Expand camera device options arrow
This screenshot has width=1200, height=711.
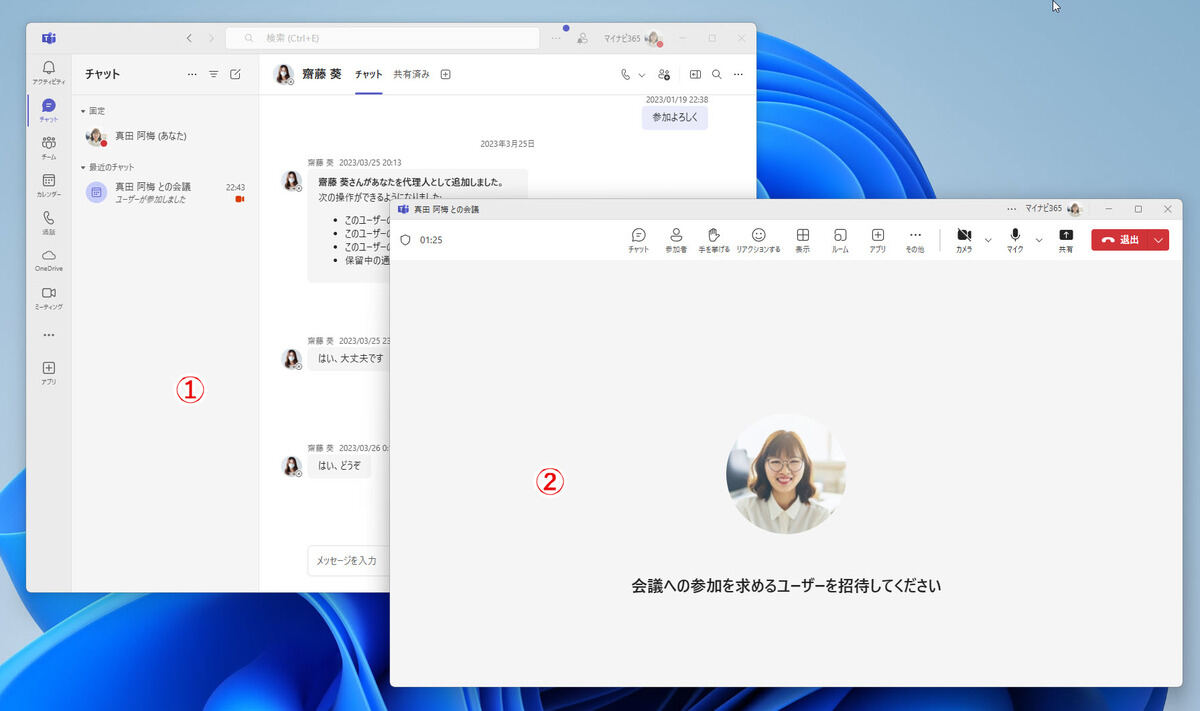coord(988,240)
